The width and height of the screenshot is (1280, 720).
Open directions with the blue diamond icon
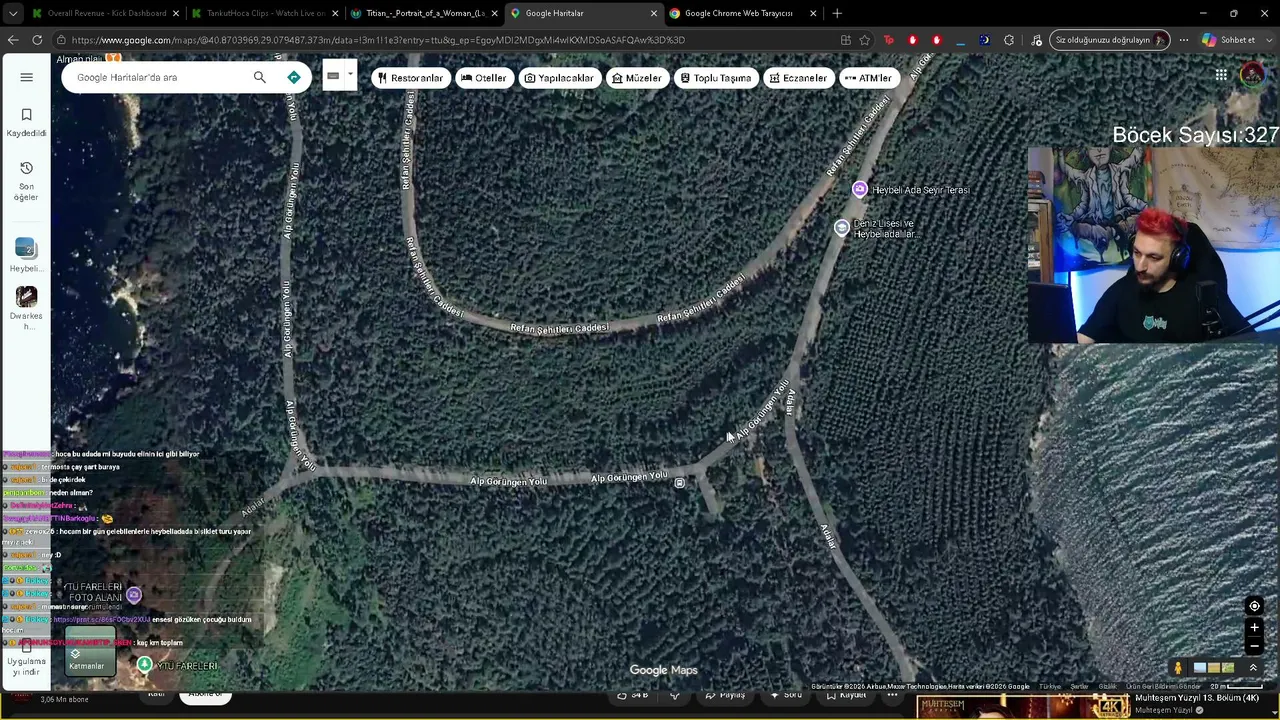tap(294, 77)
